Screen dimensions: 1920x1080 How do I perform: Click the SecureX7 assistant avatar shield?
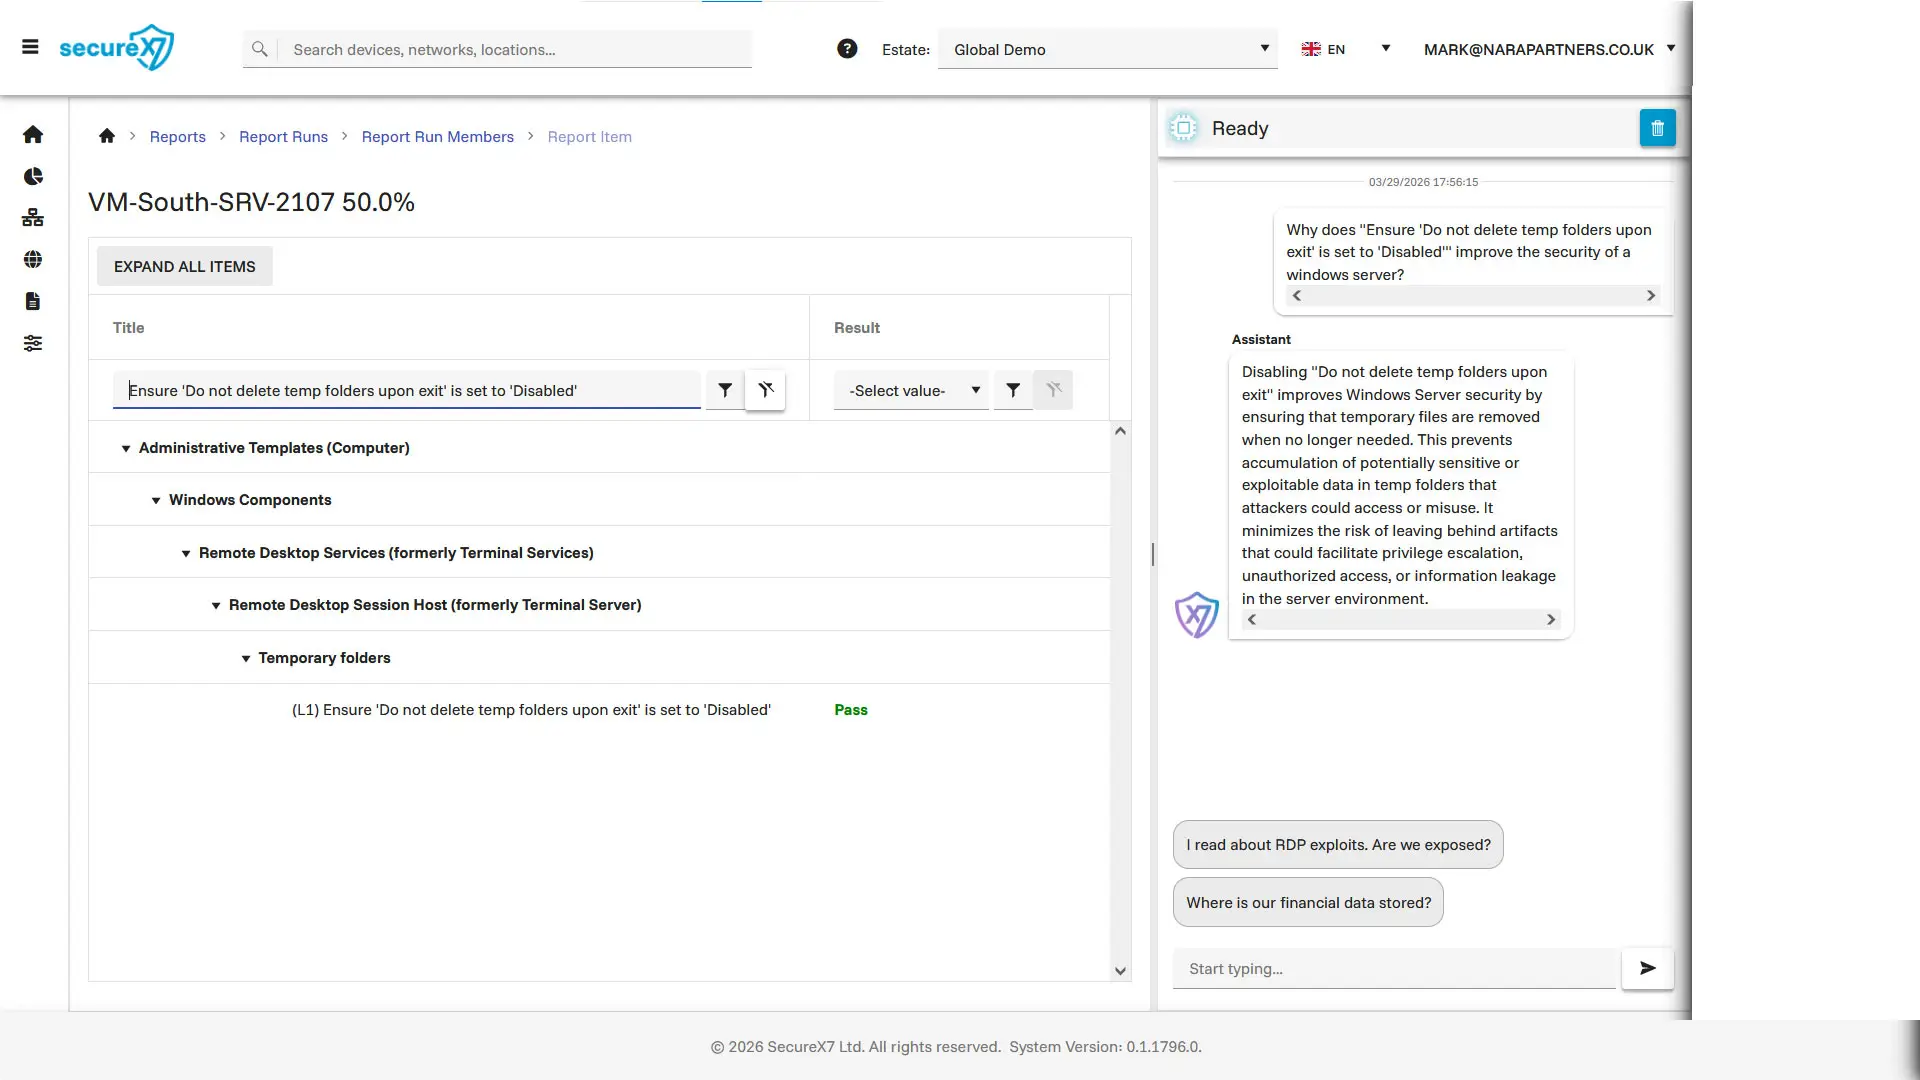[x=1196, y=614]
